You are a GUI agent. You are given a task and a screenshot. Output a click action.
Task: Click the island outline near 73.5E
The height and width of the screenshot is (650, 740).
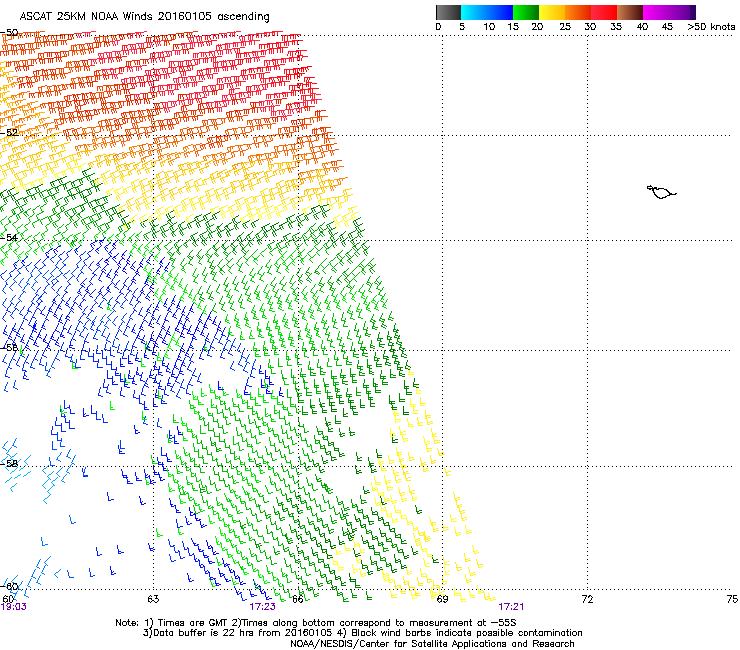(x=661, y=192)
